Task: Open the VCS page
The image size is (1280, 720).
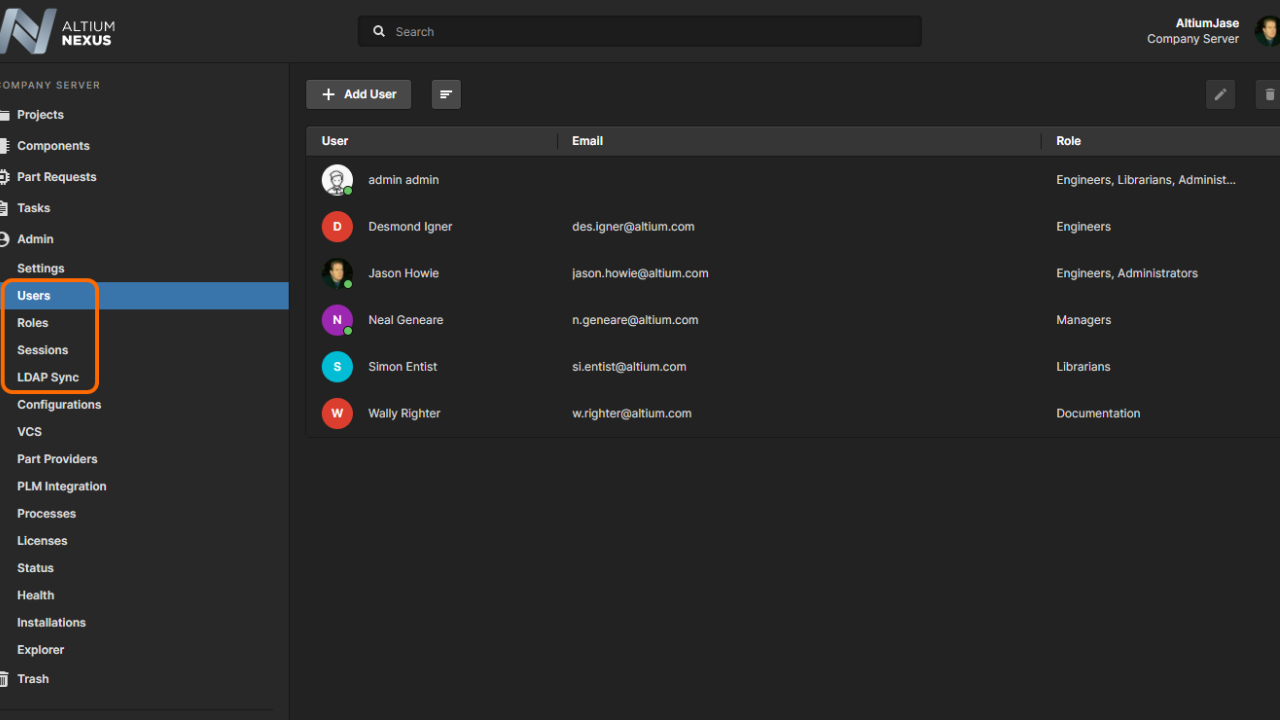Action: (29, 432)
